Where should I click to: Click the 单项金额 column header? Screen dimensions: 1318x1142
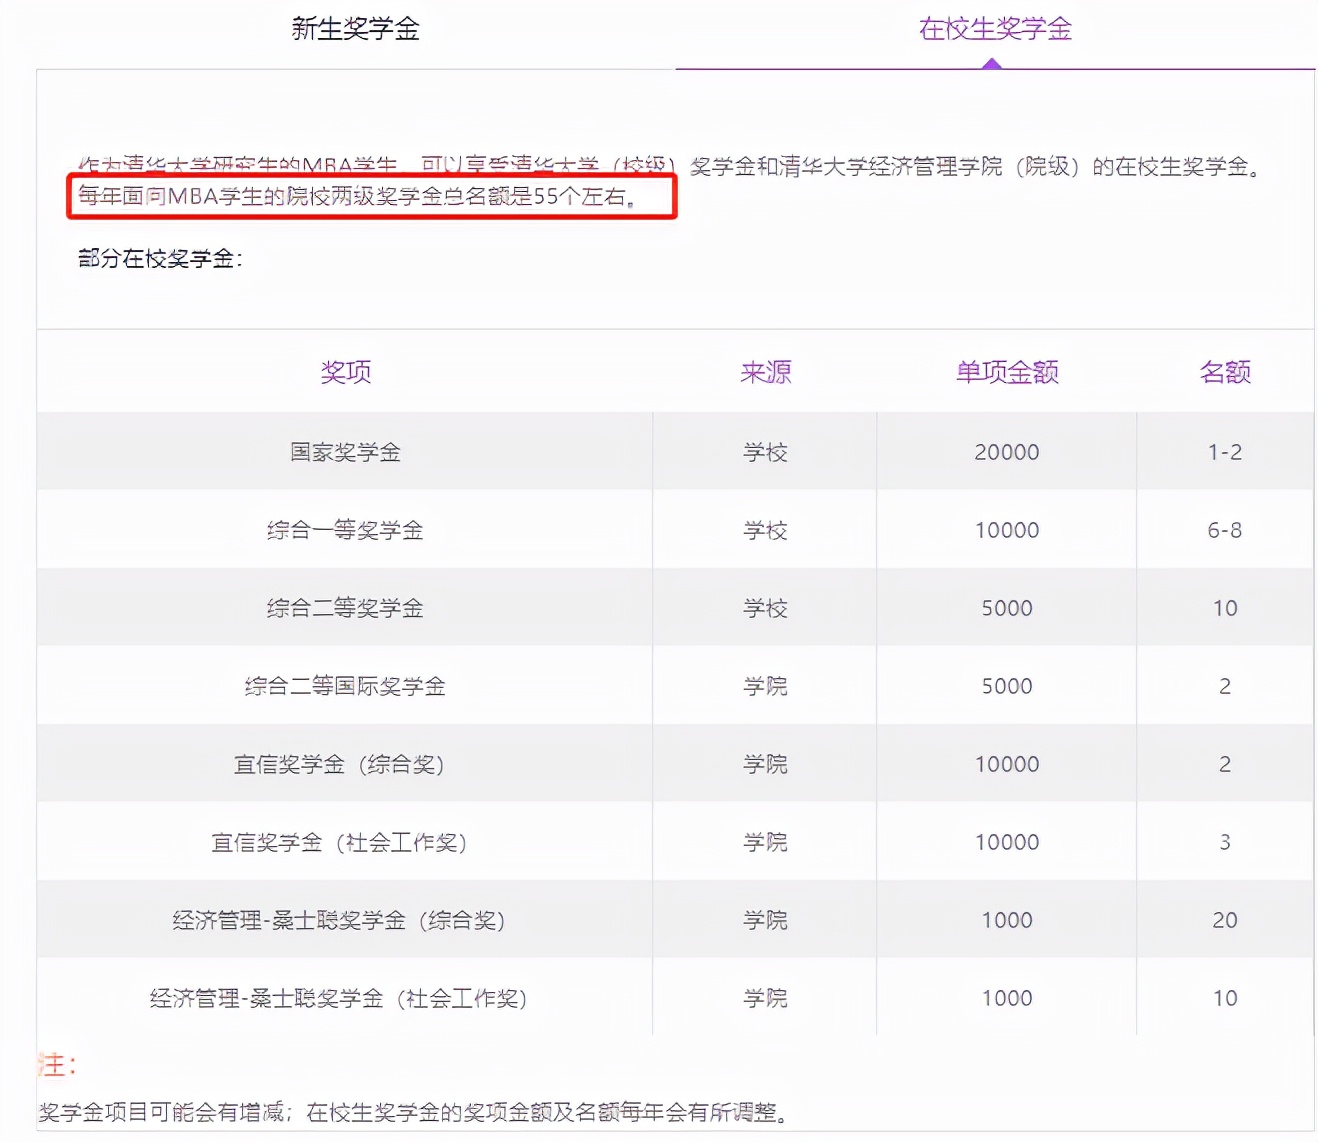tap(1006, 371)
